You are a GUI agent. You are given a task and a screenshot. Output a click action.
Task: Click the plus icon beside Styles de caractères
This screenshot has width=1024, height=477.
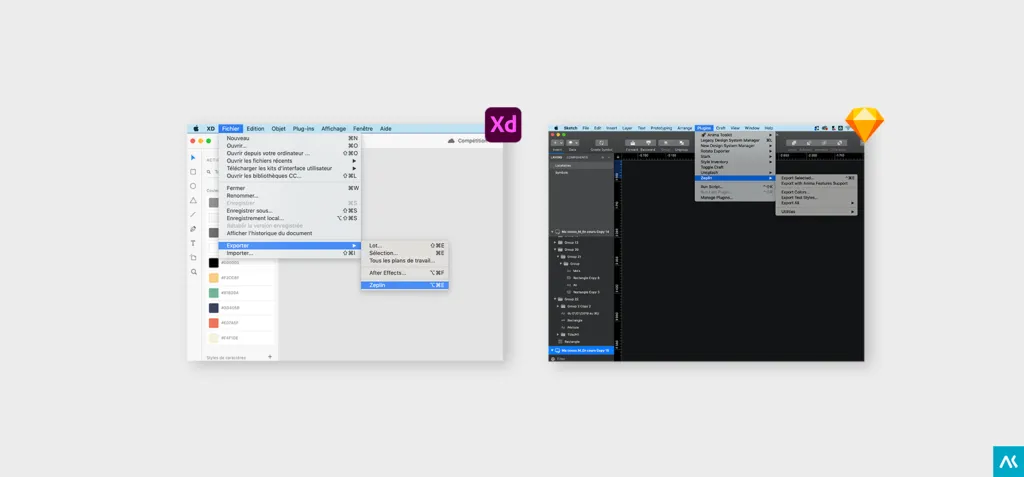pos(270,357)
